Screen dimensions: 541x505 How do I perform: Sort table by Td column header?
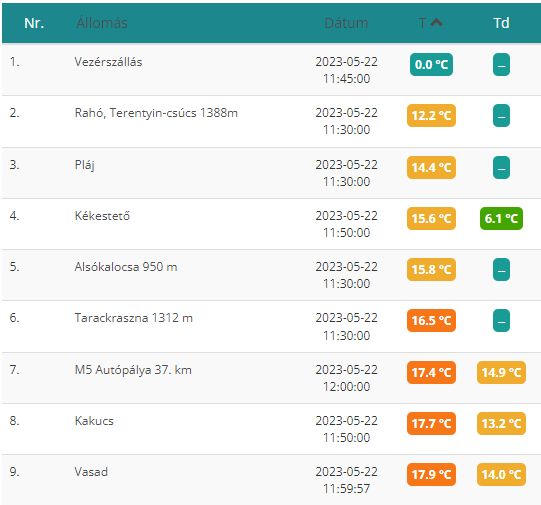click(x=501, y=23)
